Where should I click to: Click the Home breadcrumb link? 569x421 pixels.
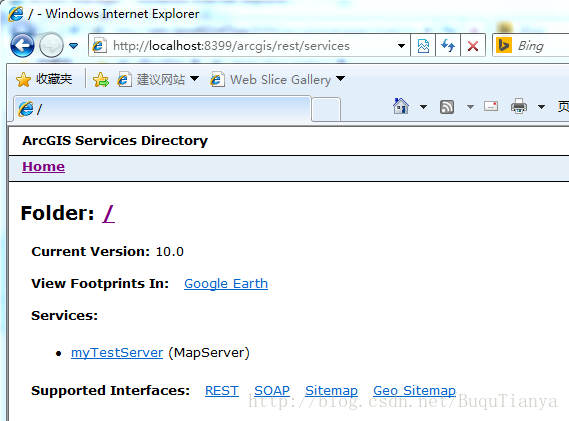[44, 167]
